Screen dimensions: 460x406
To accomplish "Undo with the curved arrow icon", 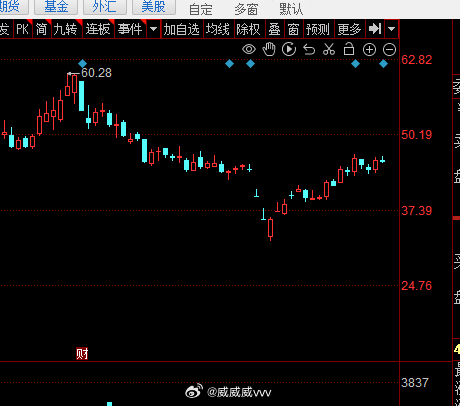I will 309,50.
